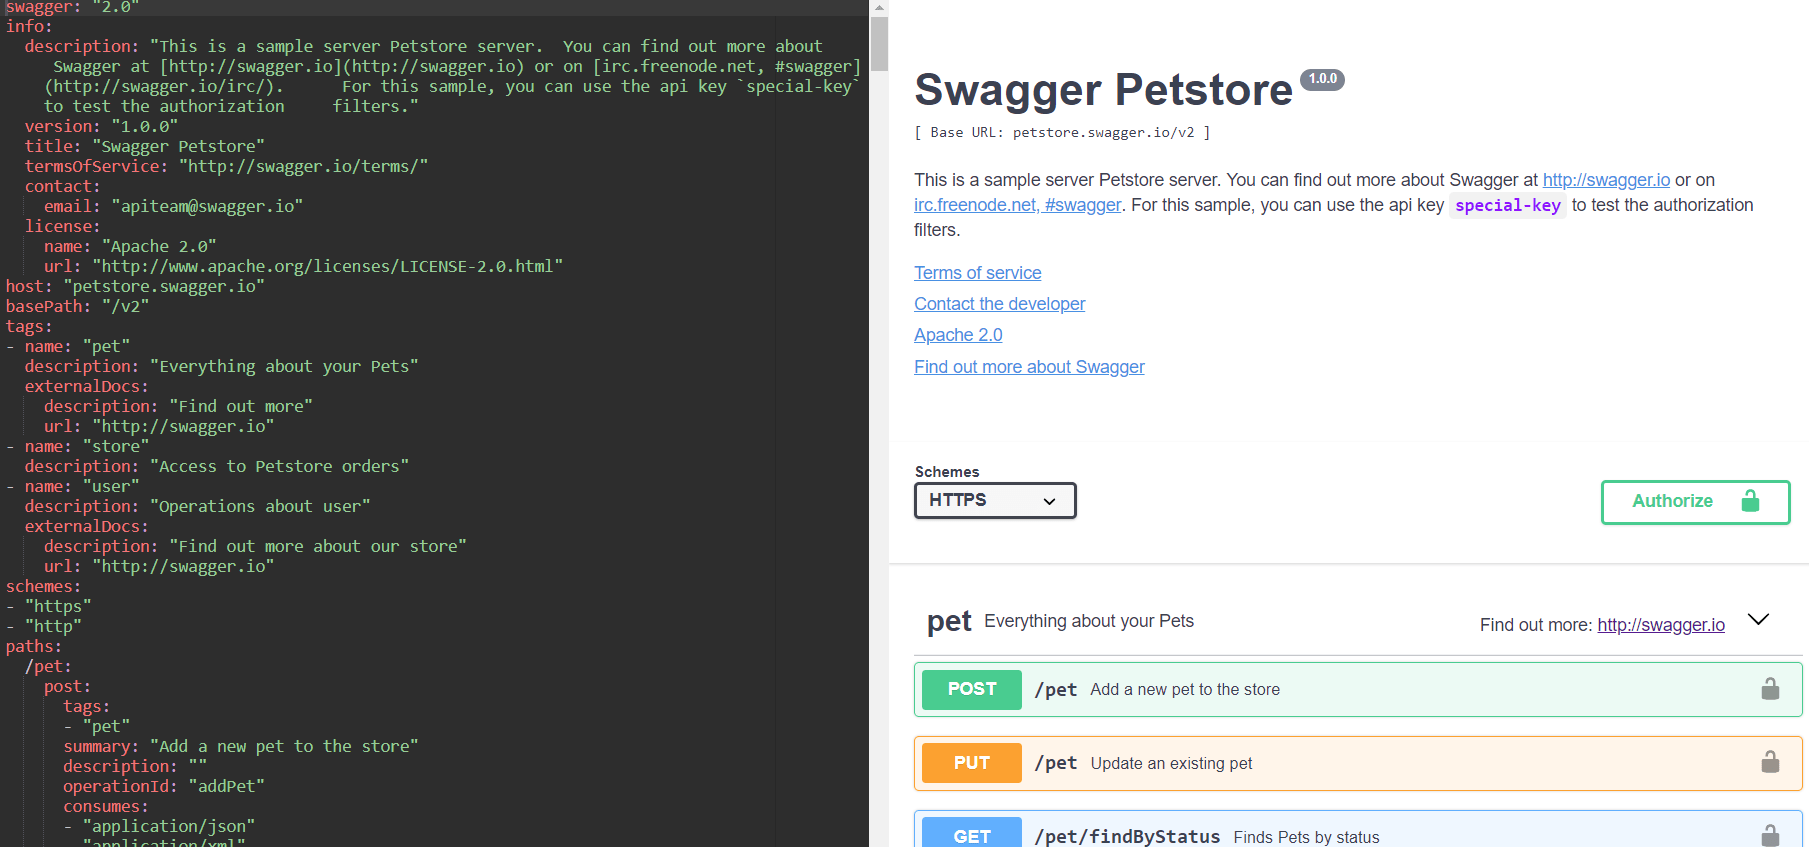This screenshot has width=1809, height=847.
Task: Open the Terms of service link
Action: pyautogui.click(x=977, y=273)
